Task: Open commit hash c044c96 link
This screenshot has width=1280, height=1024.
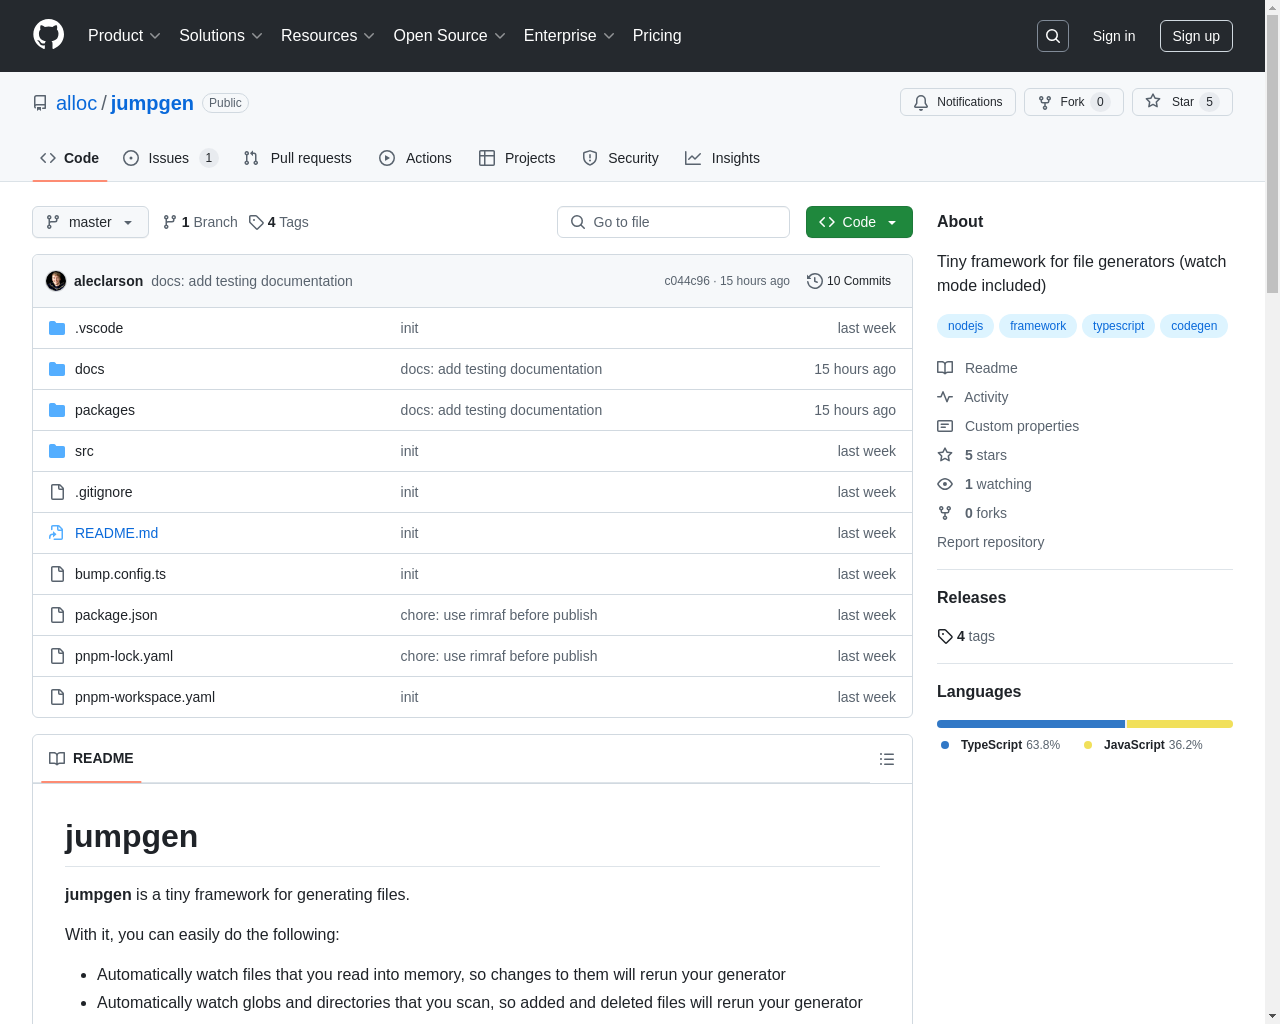Action: (687, 281)
